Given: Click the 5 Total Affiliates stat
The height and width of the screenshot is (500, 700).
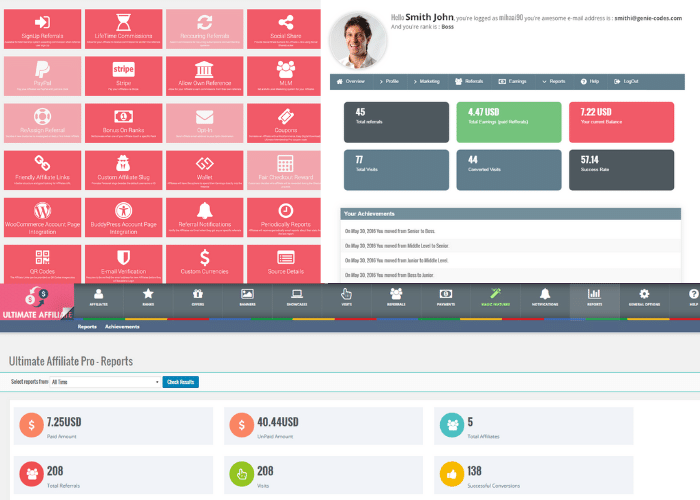Looking at the screenshot, I should (x=533, y=426).
